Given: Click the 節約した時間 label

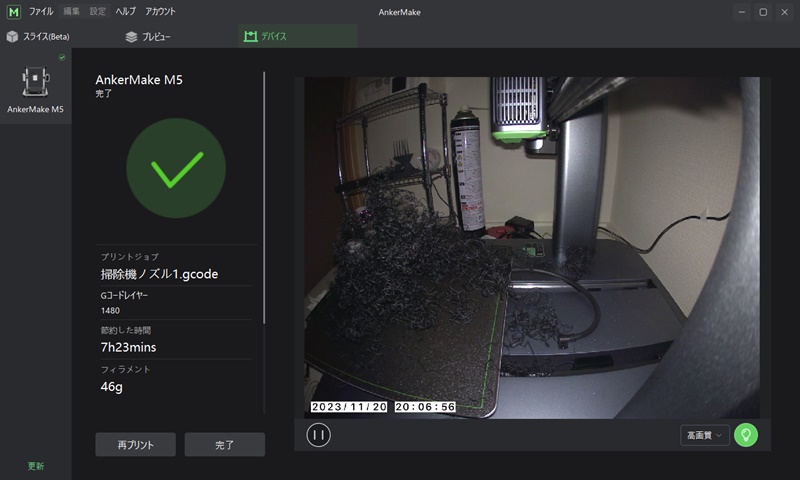Looking at the screenshot, I should coord(126,330).
